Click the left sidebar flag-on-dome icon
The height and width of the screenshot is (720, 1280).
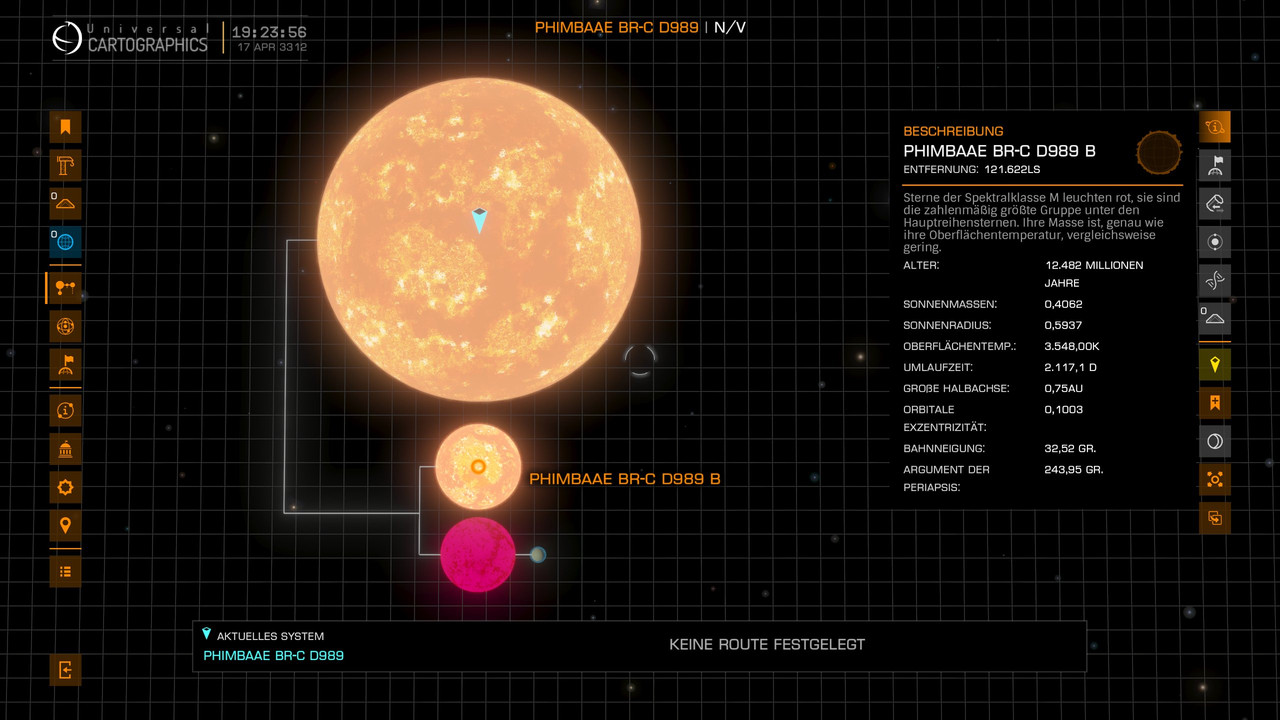[65, 363]
